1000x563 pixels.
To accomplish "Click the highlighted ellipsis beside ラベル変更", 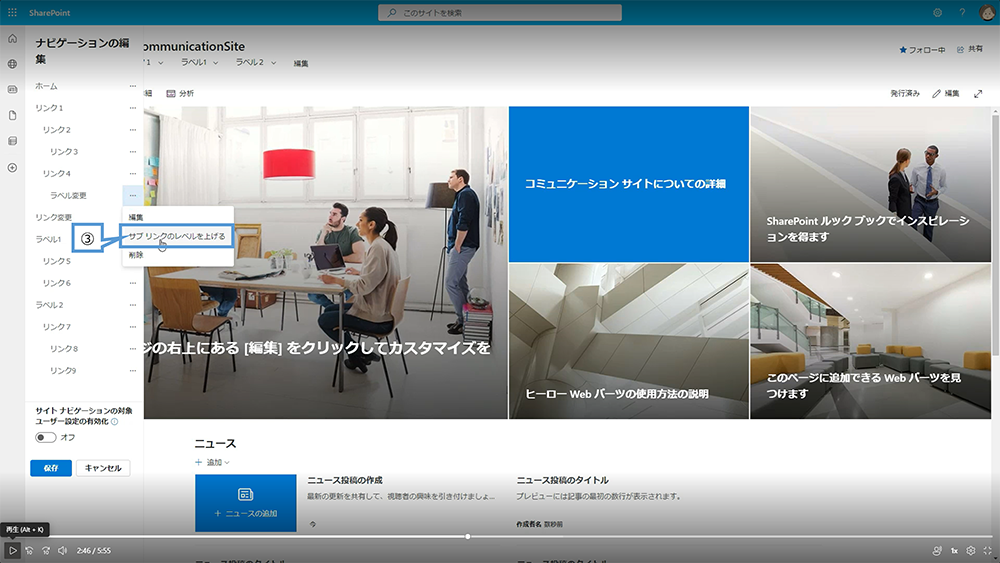I will pos(133,195).
